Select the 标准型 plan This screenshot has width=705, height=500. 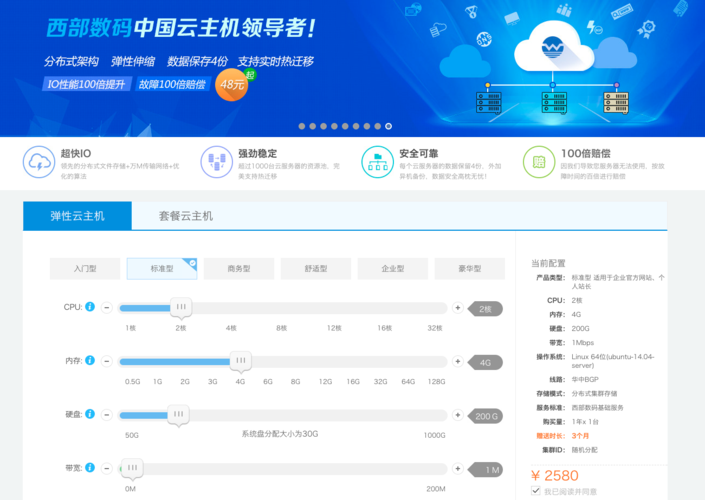point(162,268)
